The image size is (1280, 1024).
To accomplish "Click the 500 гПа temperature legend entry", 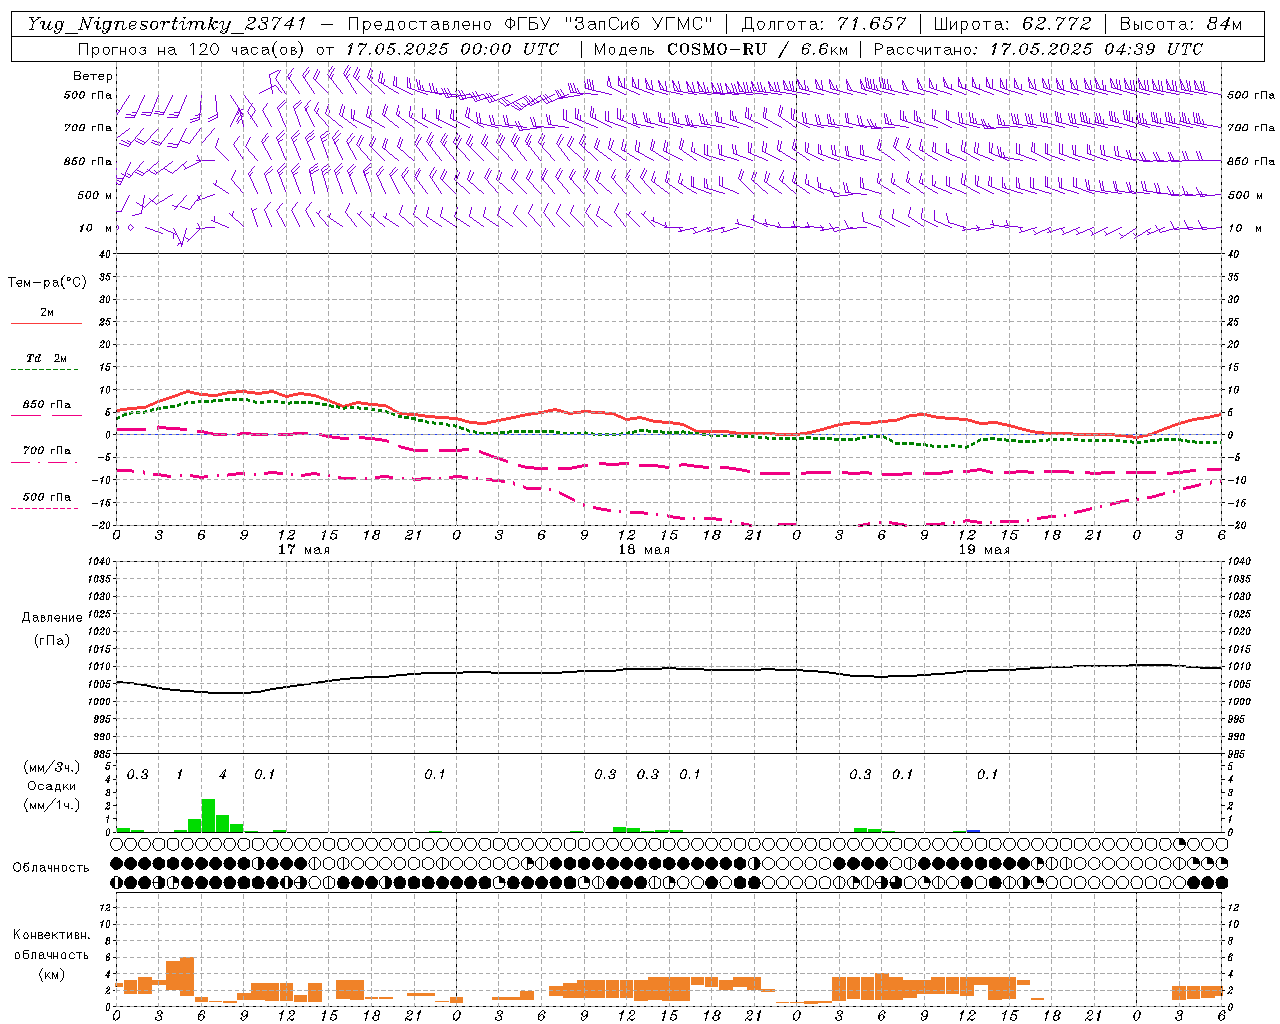I will tap(47, 497).
